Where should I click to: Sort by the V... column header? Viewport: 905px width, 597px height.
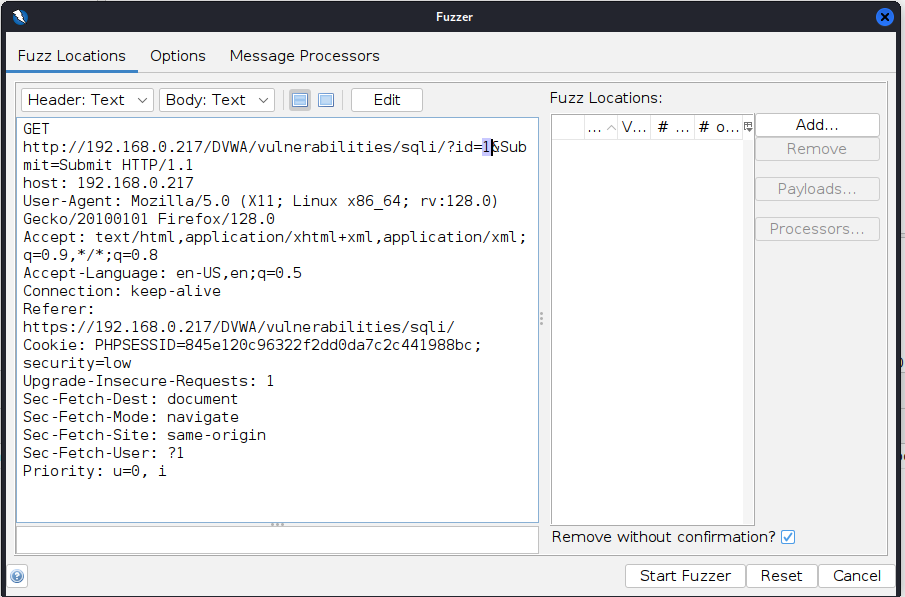point(634,127)
